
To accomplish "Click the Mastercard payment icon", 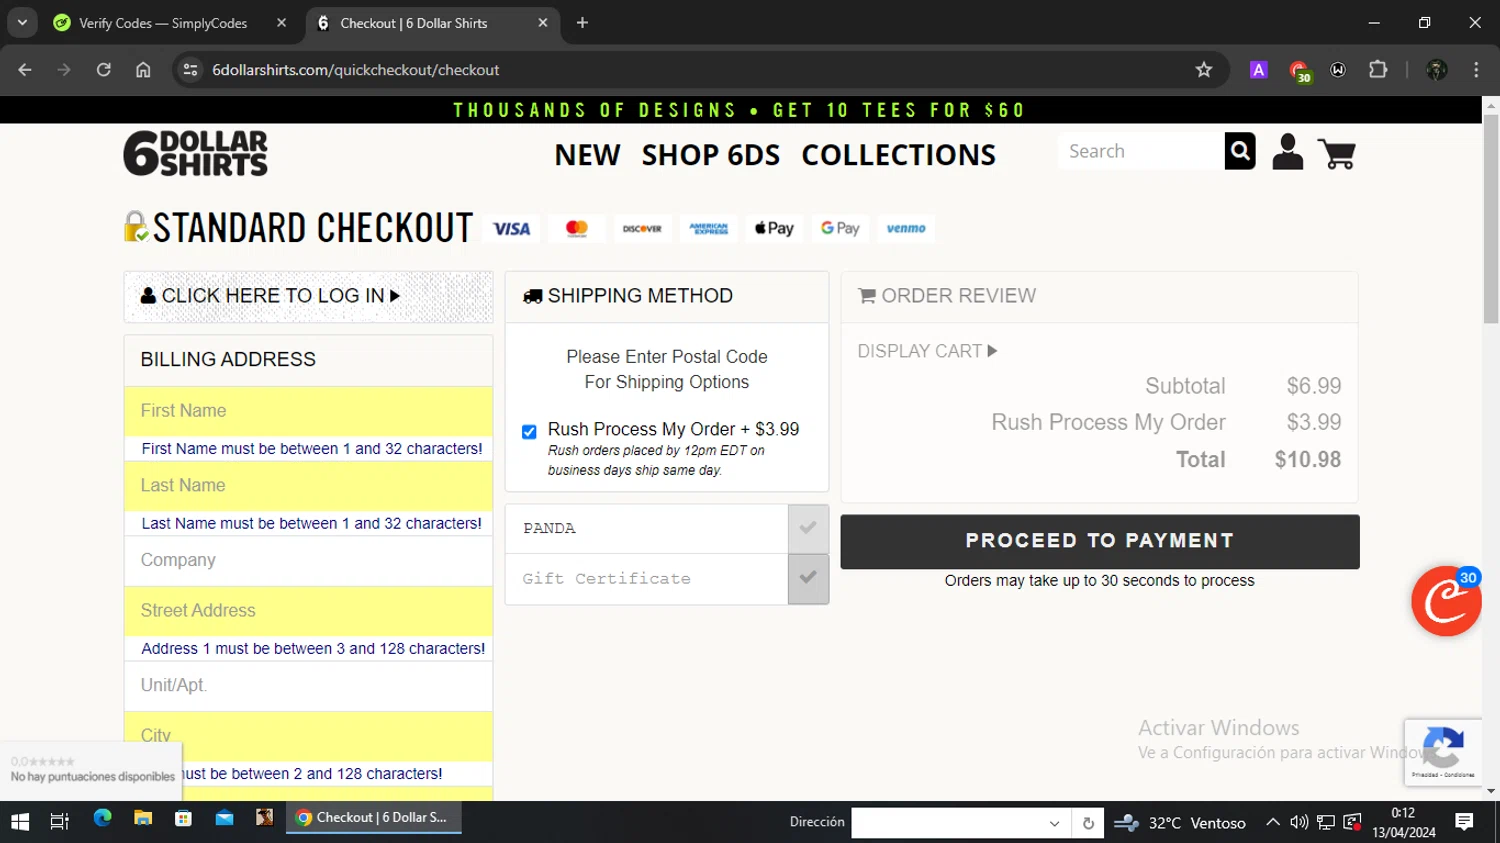I will tap(576, 229).
